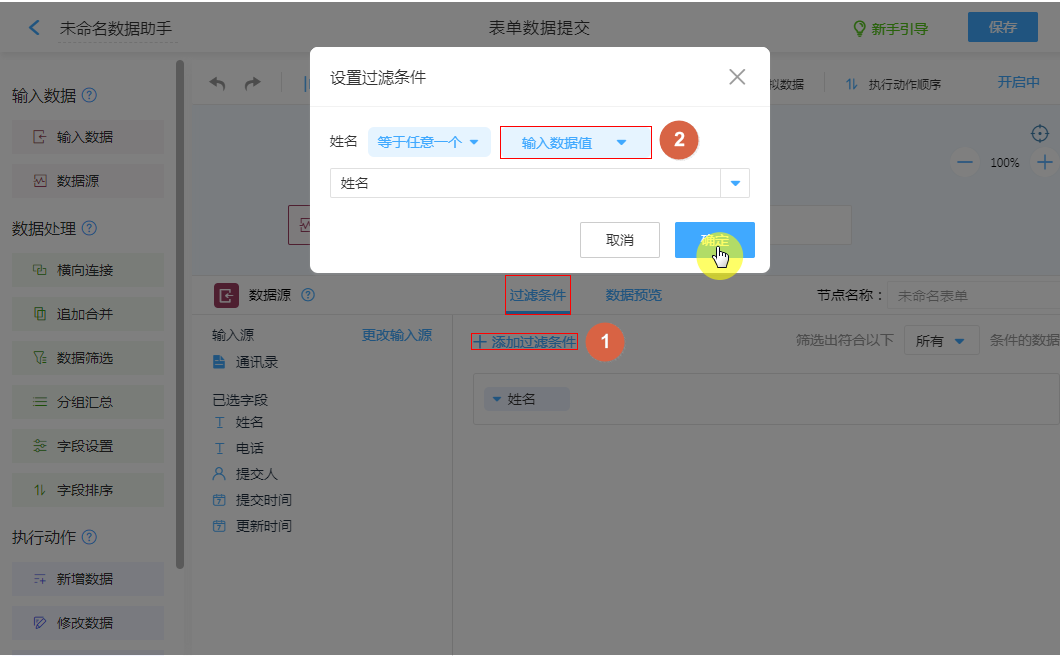This screenshot has width=1060, height=656.
Task: Click the back arrow icon
Action: (x=35, y=28)
